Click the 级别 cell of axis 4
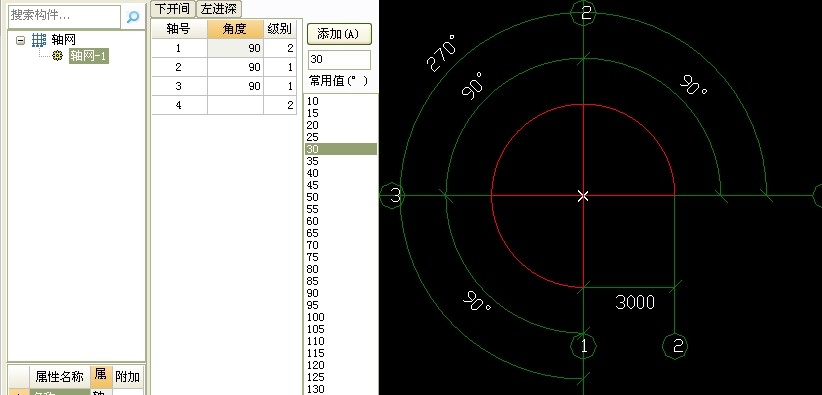 pos(280,105)
